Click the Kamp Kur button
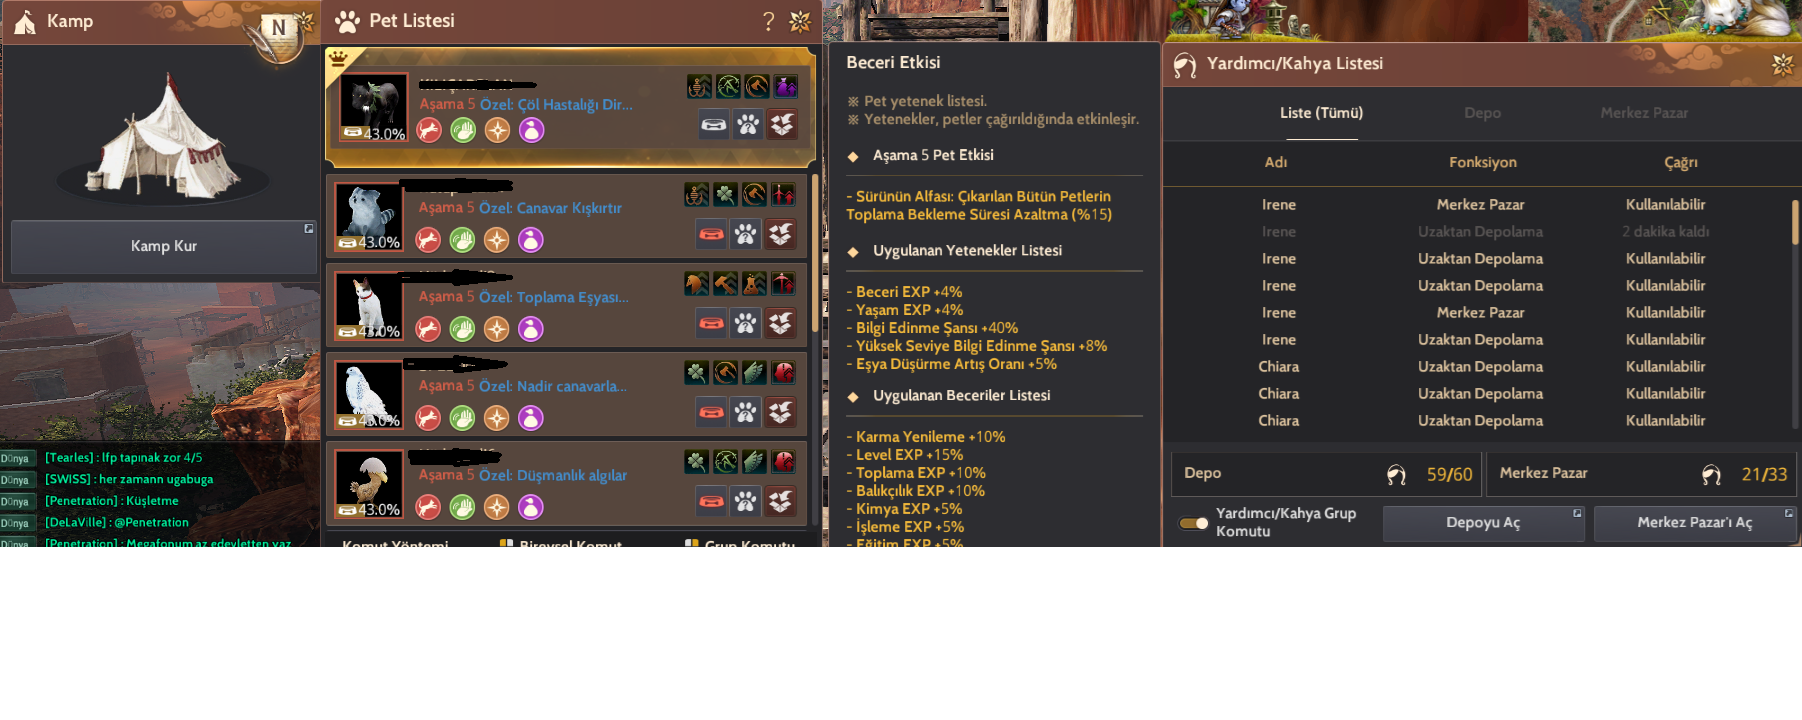 click(164, 246)
